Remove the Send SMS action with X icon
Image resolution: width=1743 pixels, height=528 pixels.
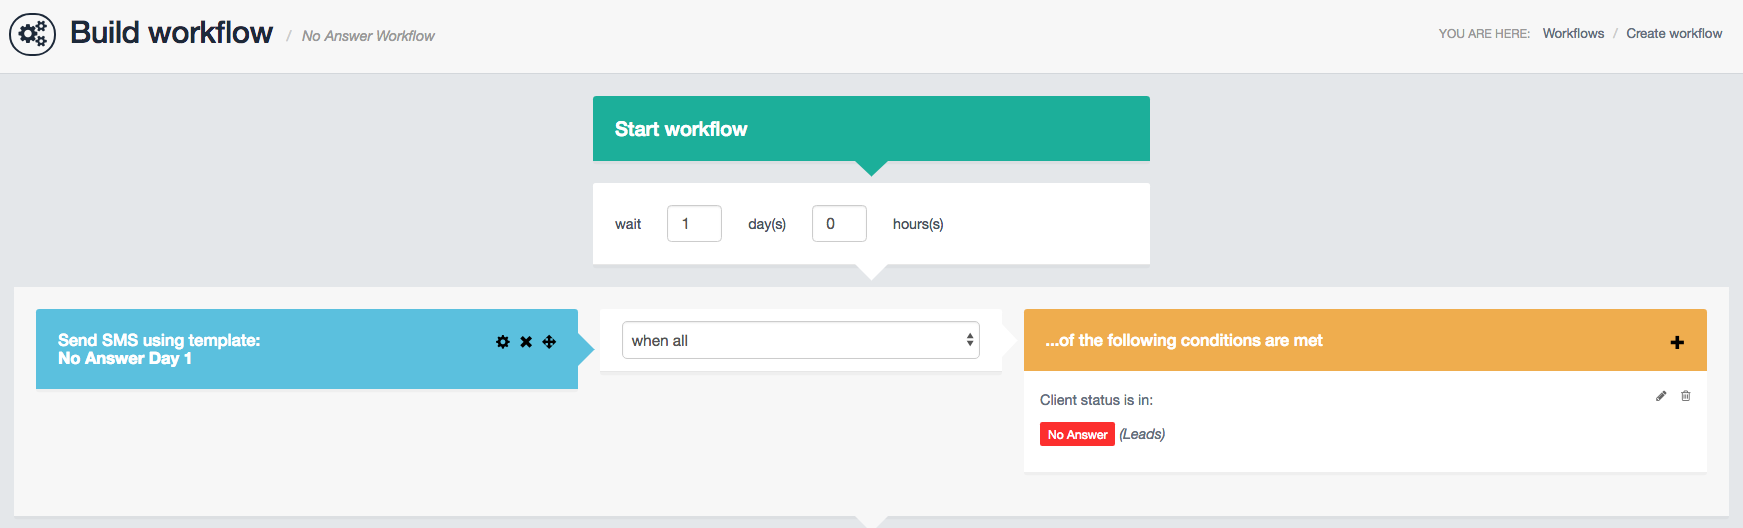click(526, 342)
